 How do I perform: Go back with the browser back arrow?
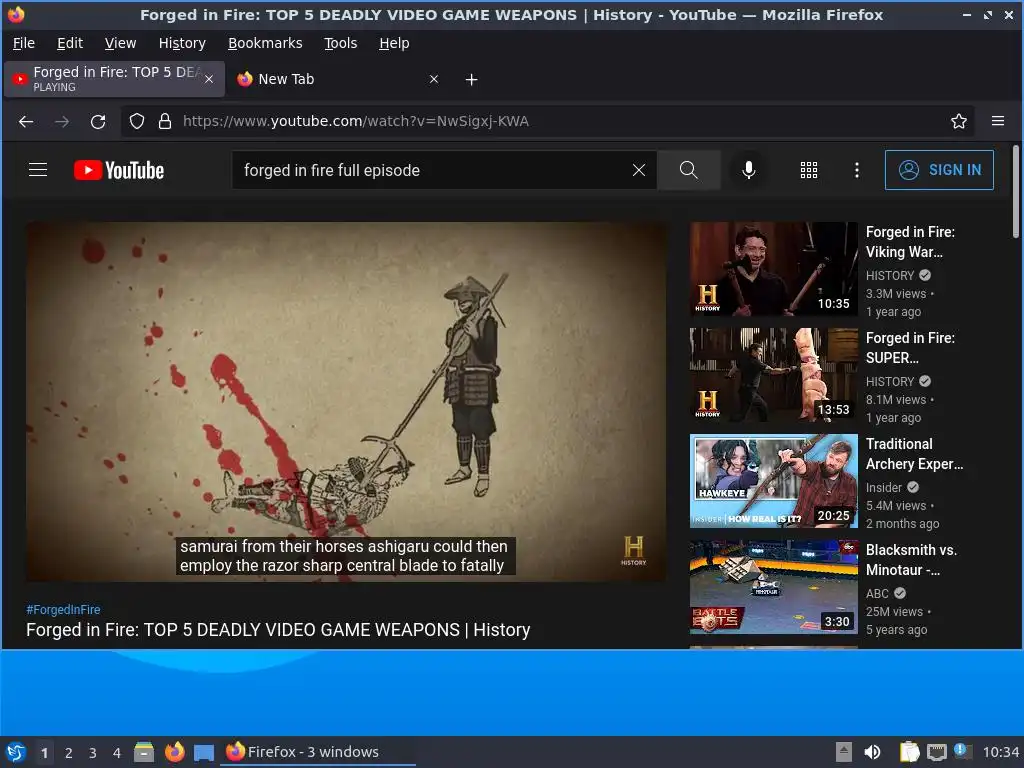26,121
